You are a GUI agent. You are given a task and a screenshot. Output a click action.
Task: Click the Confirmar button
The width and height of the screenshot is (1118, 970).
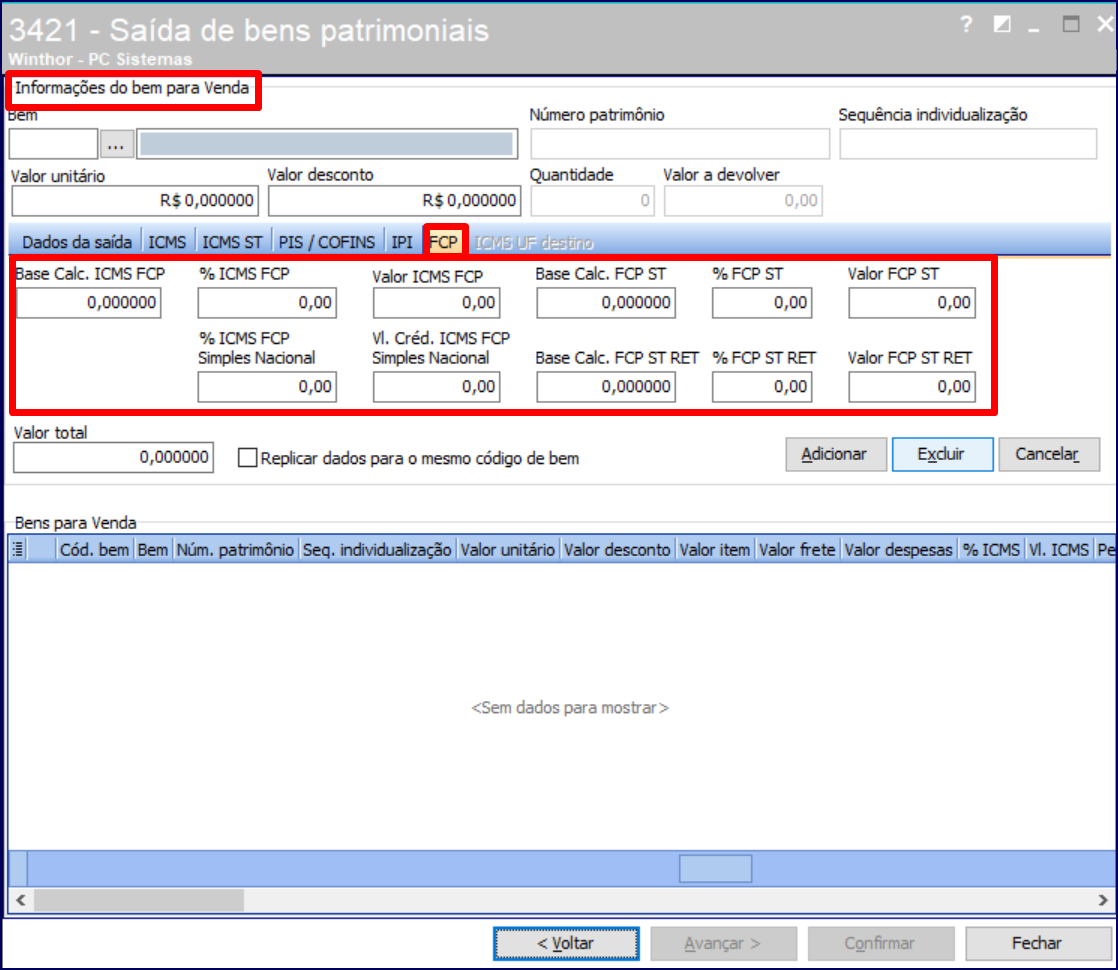pos(881,944)
